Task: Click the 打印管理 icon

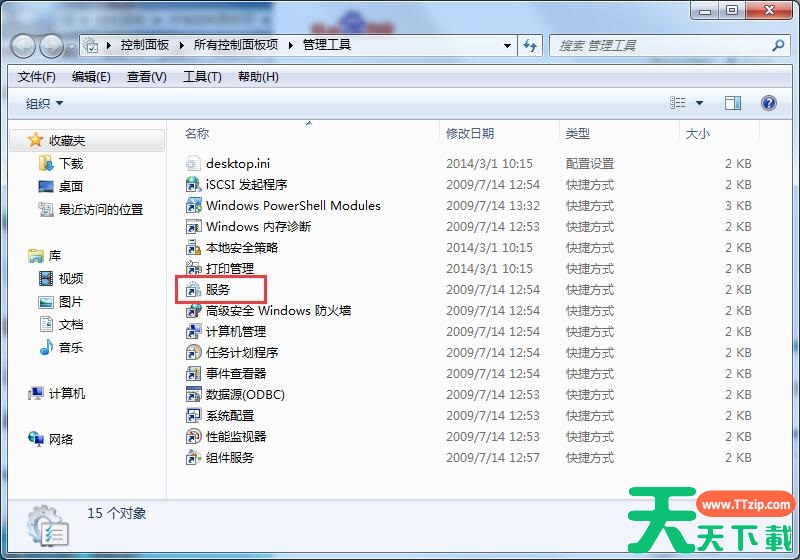Action: [193, 269]
